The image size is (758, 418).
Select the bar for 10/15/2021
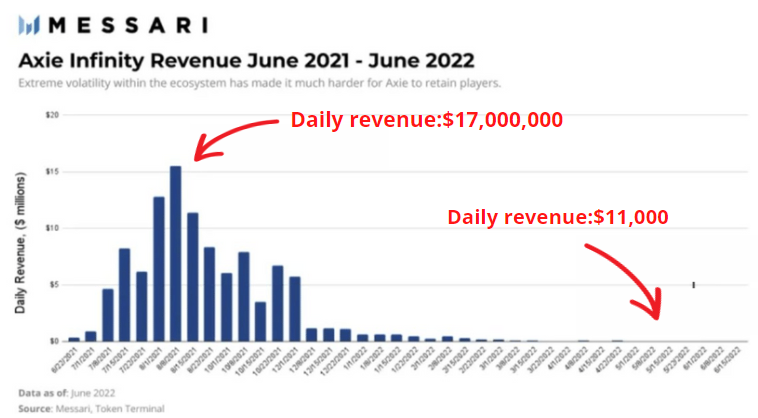(260, 322)
